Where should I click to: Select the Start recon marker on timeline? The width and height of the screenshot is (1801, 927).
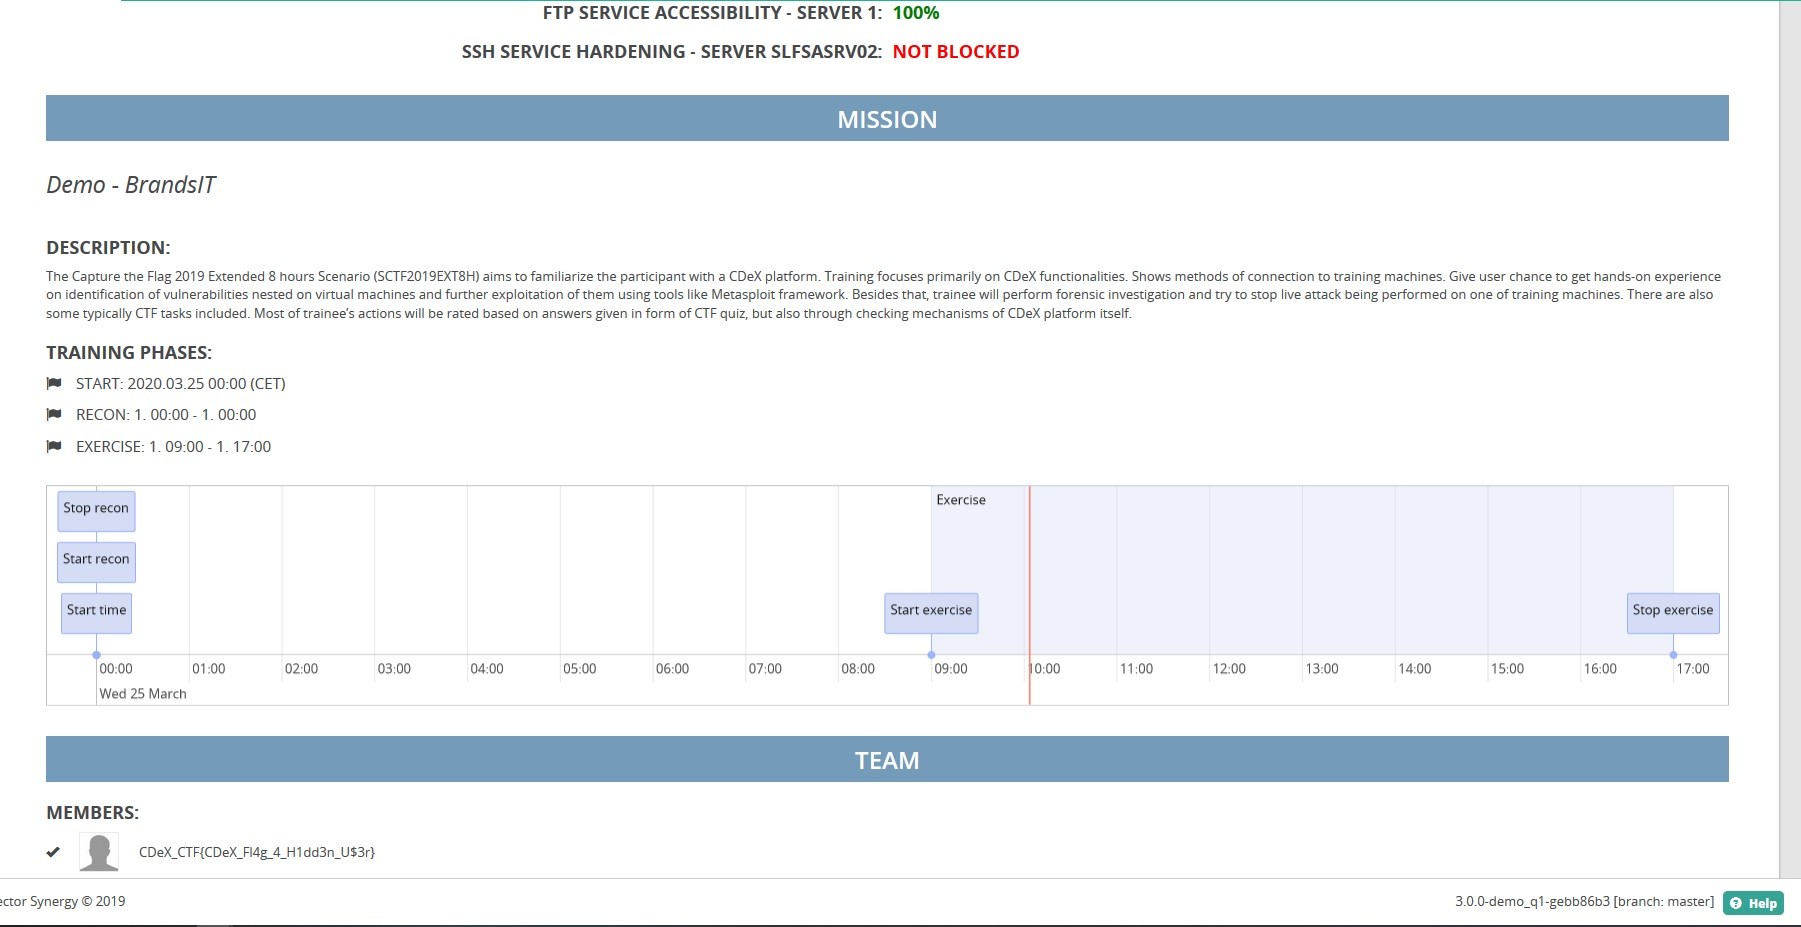click(x=95, y=559)
